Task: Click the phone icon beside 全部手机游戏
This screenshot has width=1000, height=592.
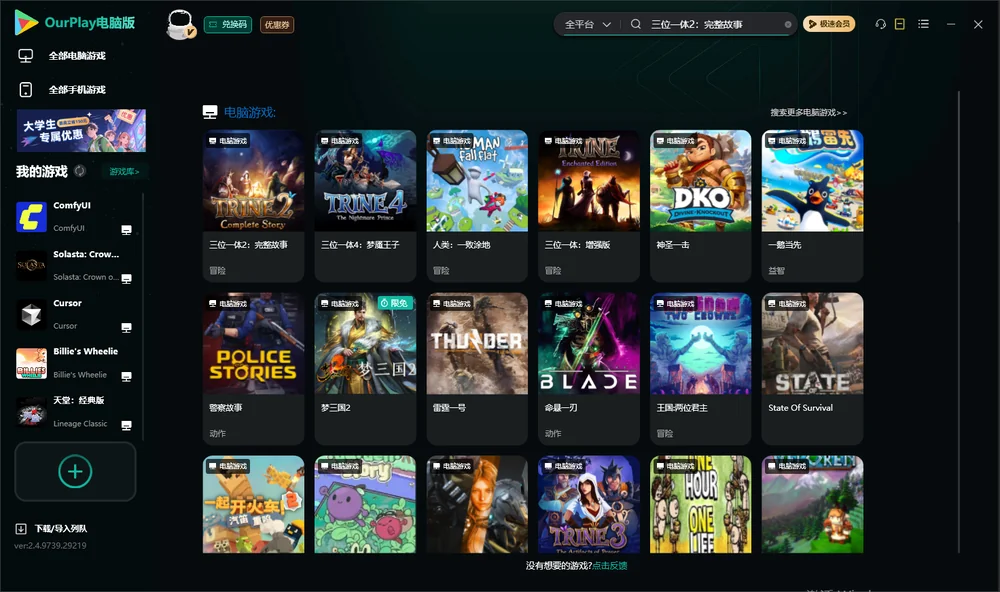Action: coord(26,89)
